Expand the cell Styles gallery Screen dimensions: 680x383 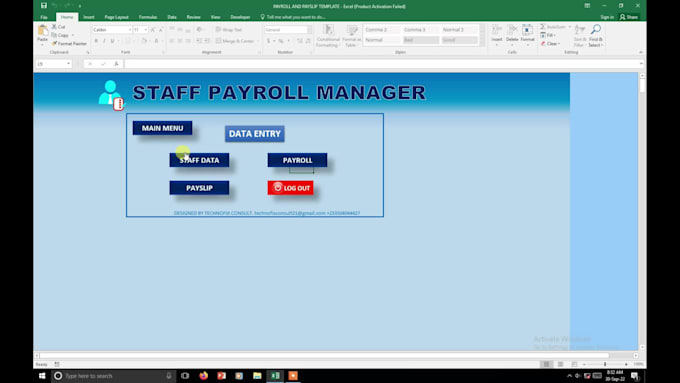click(x=482, y=43)
